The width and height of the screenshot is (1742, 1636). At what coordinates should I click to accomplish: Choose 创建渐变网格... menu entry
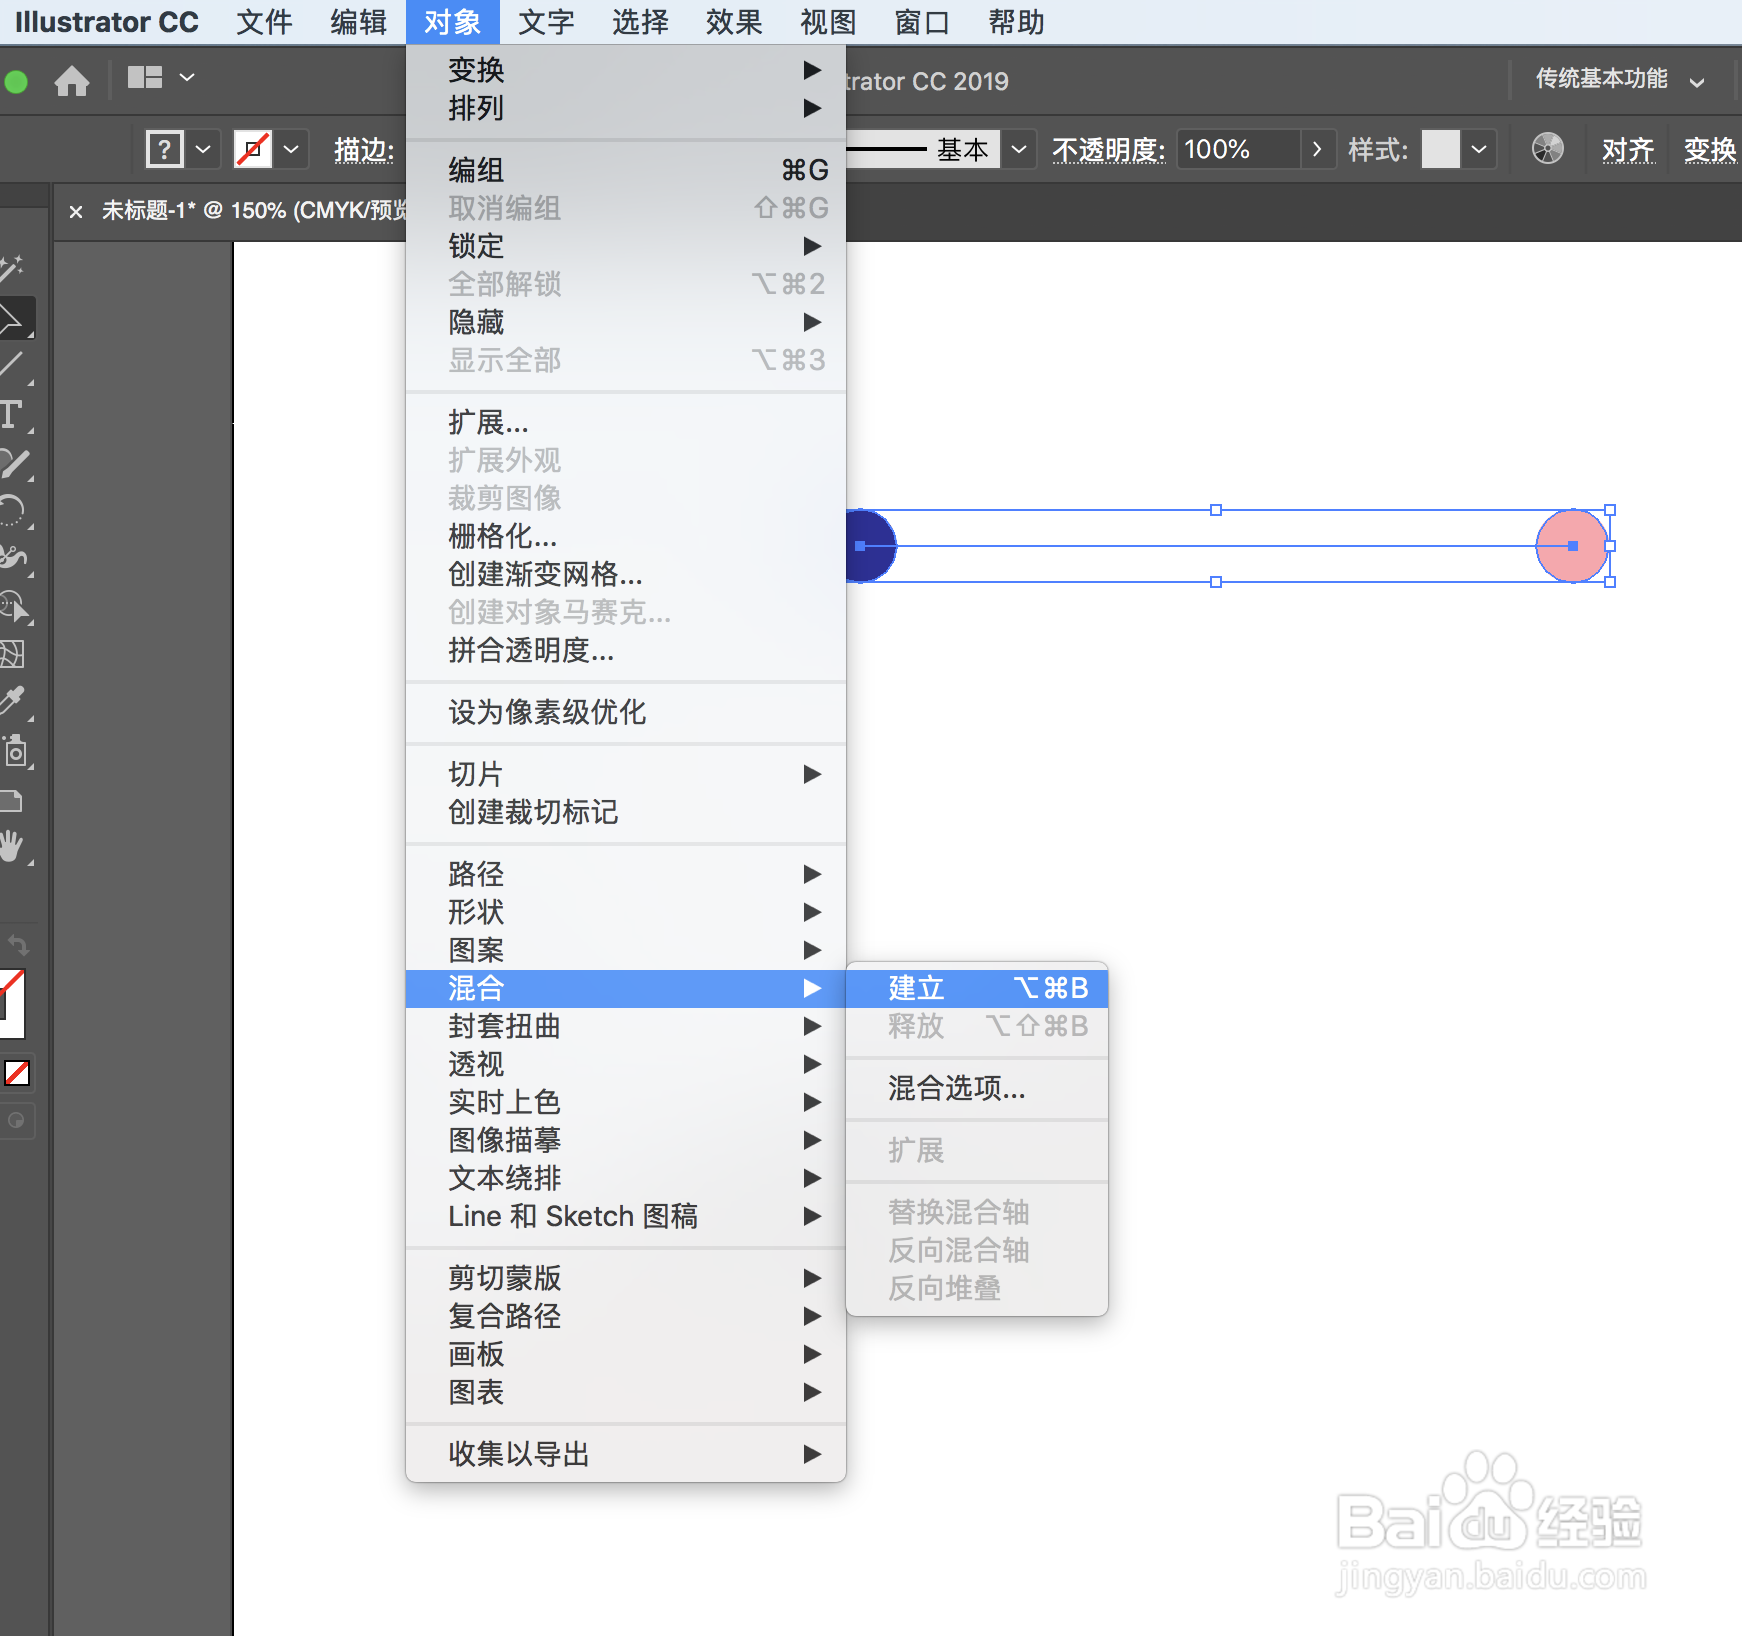626,574
